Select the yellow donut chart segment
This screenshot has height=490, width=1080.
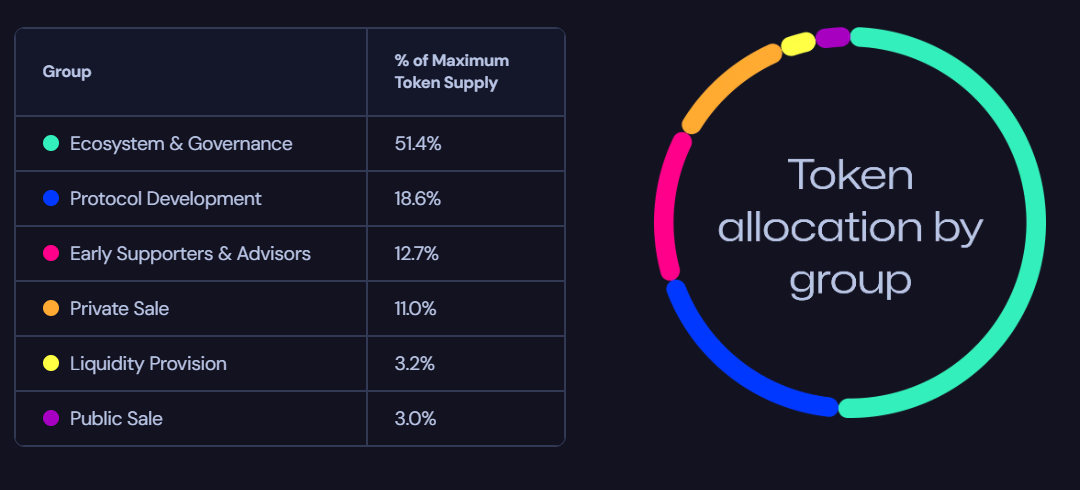(798, 44)
